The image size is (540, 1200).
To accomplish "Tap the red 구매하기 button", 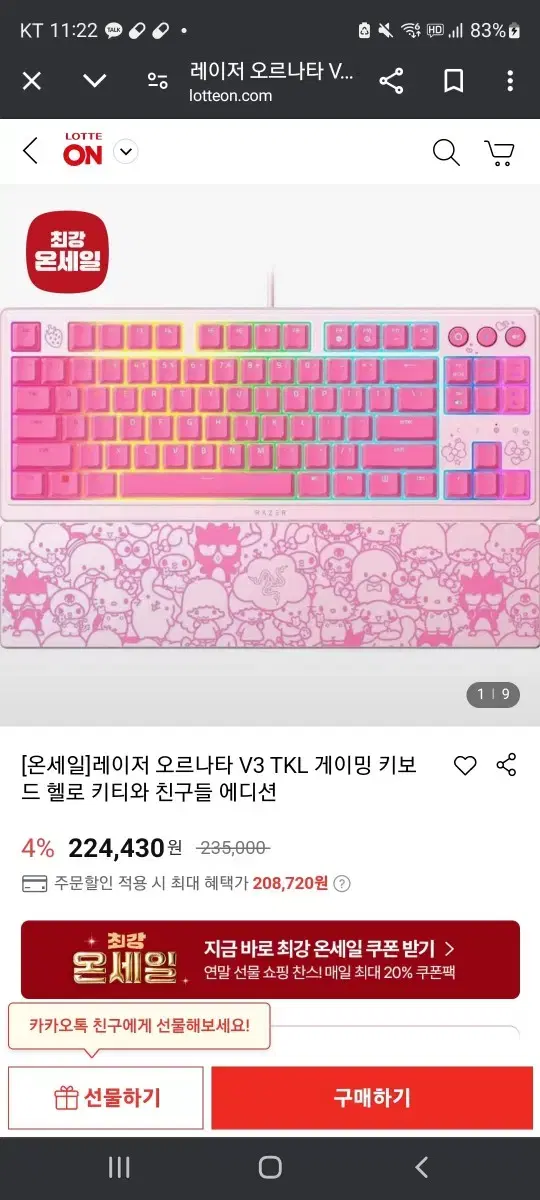I will point(372,1097).
